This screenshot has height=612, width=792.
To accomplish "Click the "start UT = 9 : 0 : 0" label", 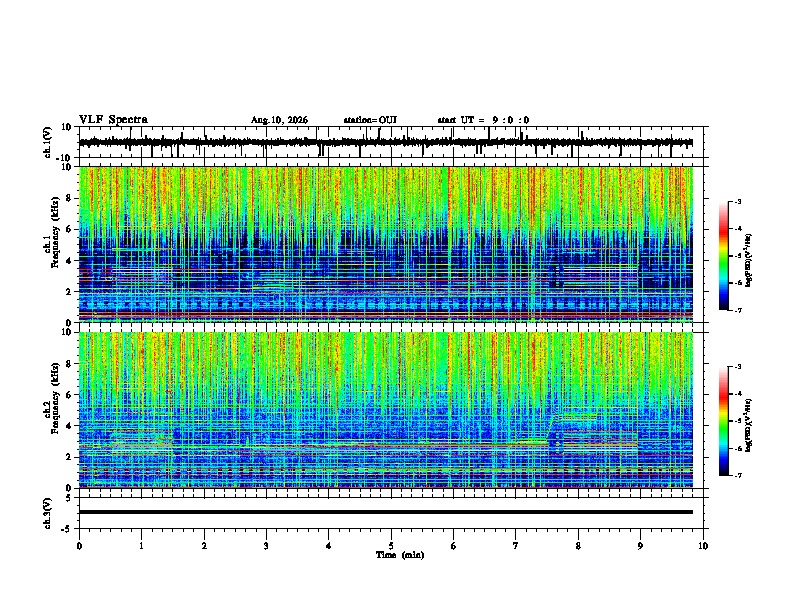I will click(x=483, y=120).
